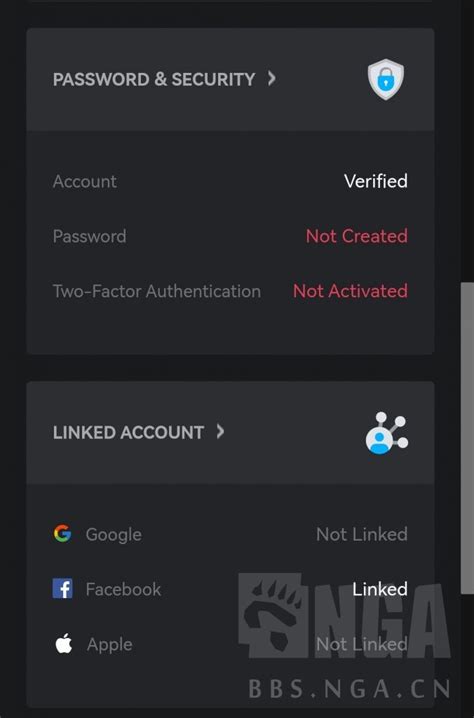The image size is (474, 718).
Task: Select the Account row label
Action: pyautogui.click(x=85, y=181)
